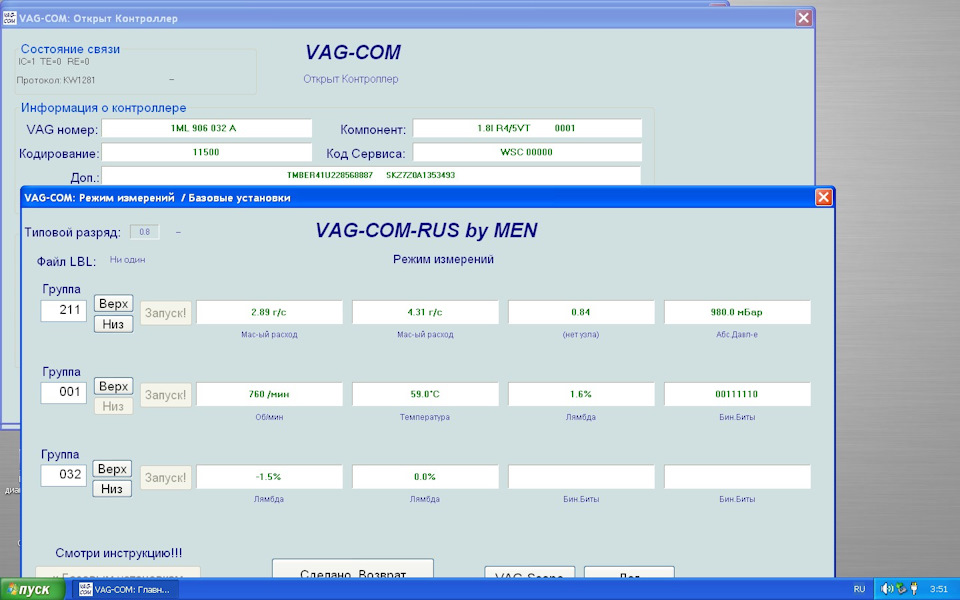The height and width of the screenshot is (600, 960).
Task: Click the (нет узла) label
Action: (x=580, y=334)
